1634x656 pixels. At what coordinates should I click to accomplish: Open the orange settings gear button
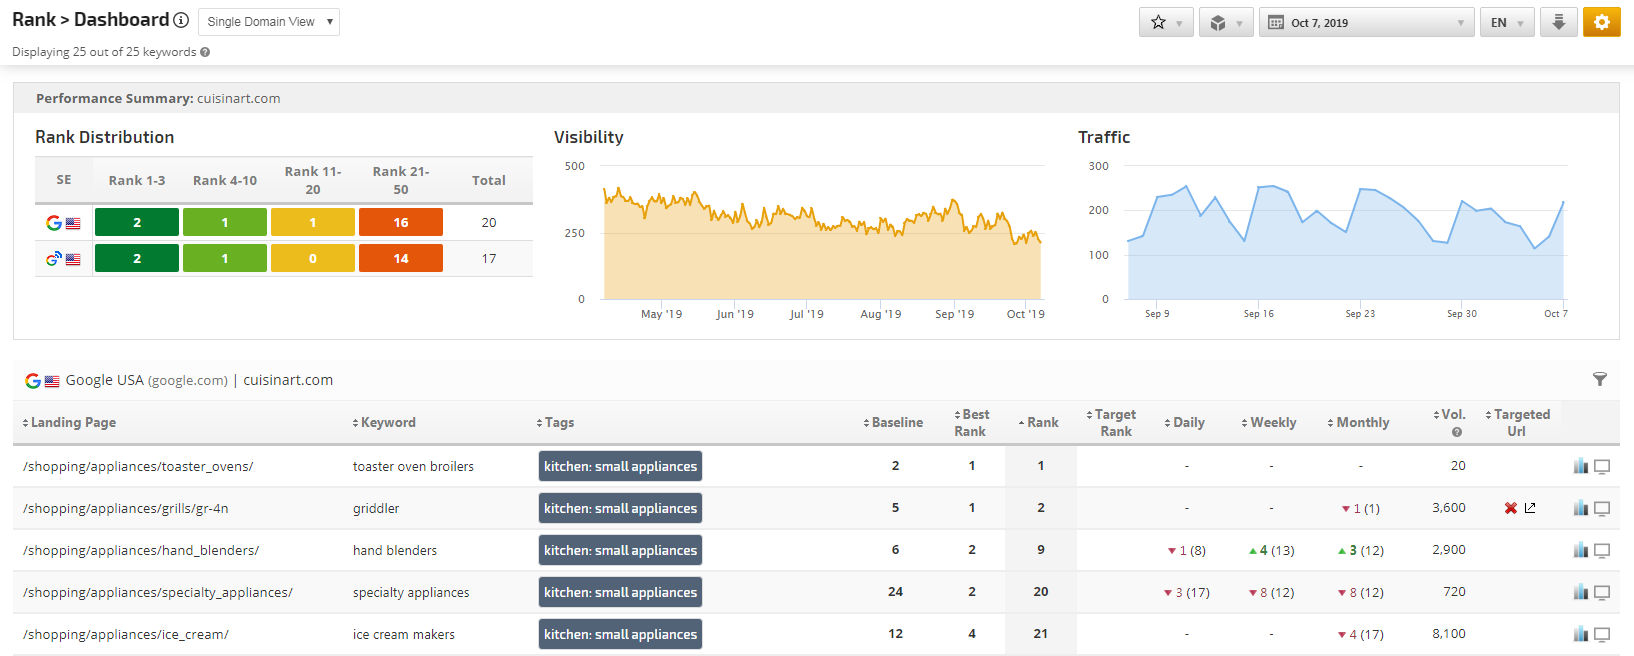(x=1601, y=22)
